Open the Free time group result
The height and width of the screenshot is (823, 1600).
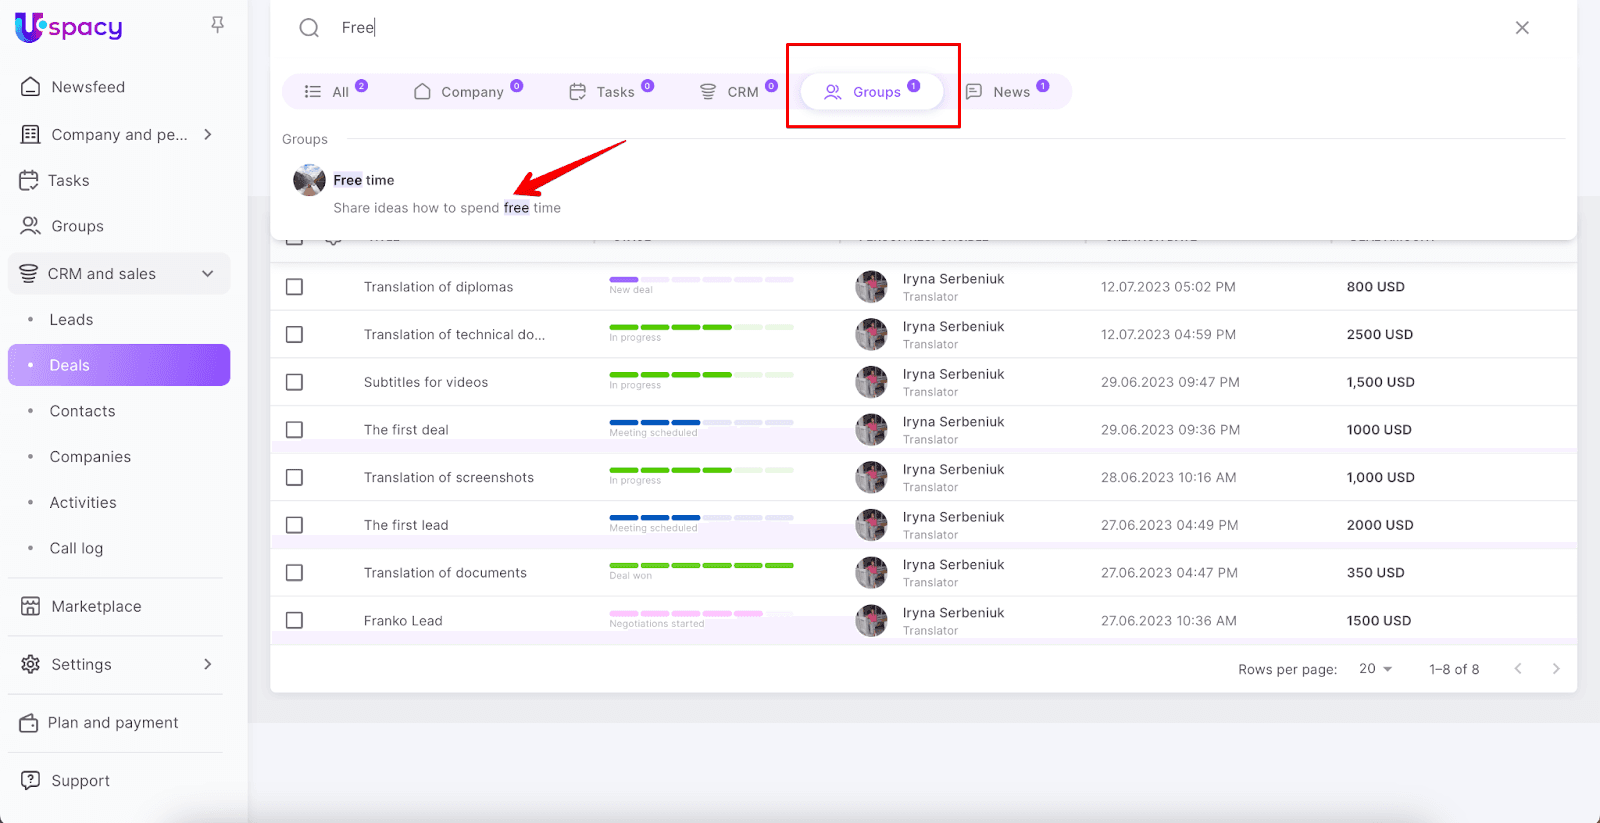click(x=364, y=180)
